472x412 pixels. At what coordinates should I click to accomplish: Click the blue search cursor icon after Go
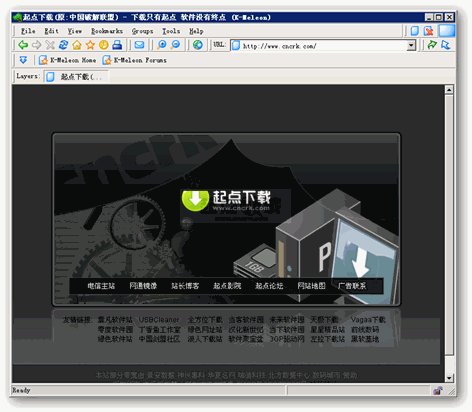coord(446,45)
